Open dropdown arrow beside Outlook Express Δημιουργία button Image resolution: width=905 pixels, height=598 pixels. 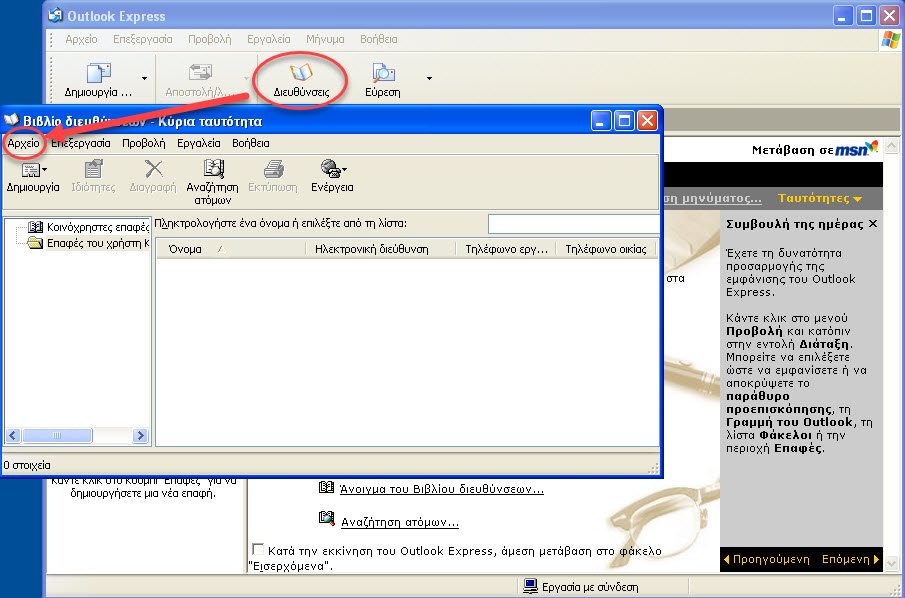(144, 78)
